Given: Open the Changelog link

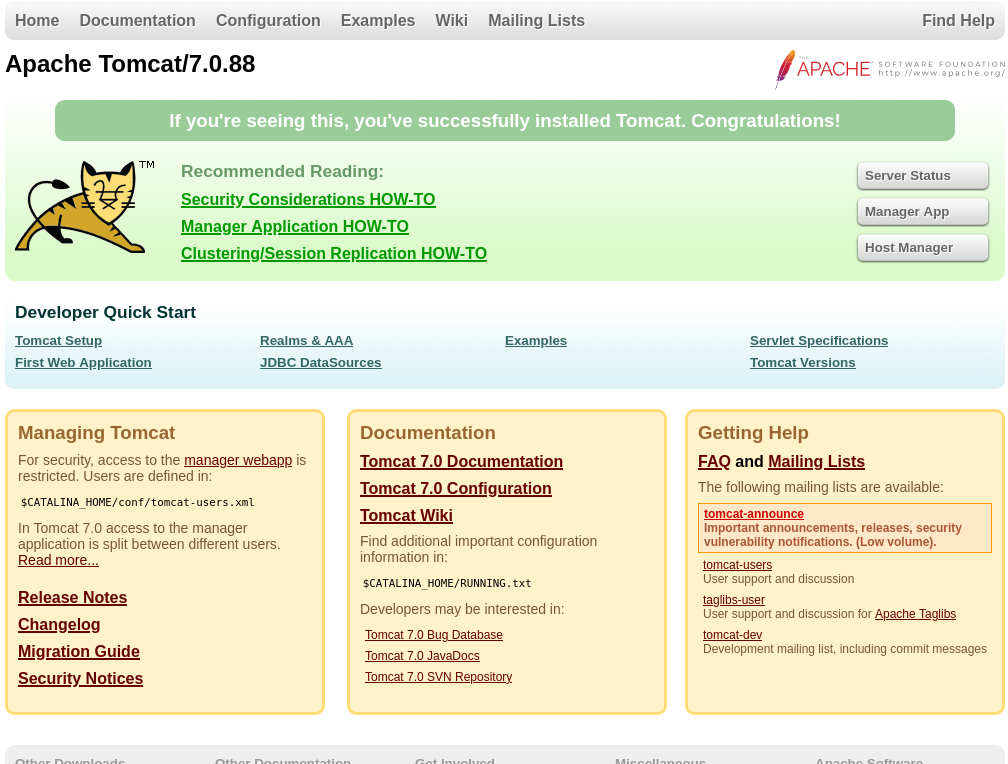Looking at the screenshot, I should [59, 625].
